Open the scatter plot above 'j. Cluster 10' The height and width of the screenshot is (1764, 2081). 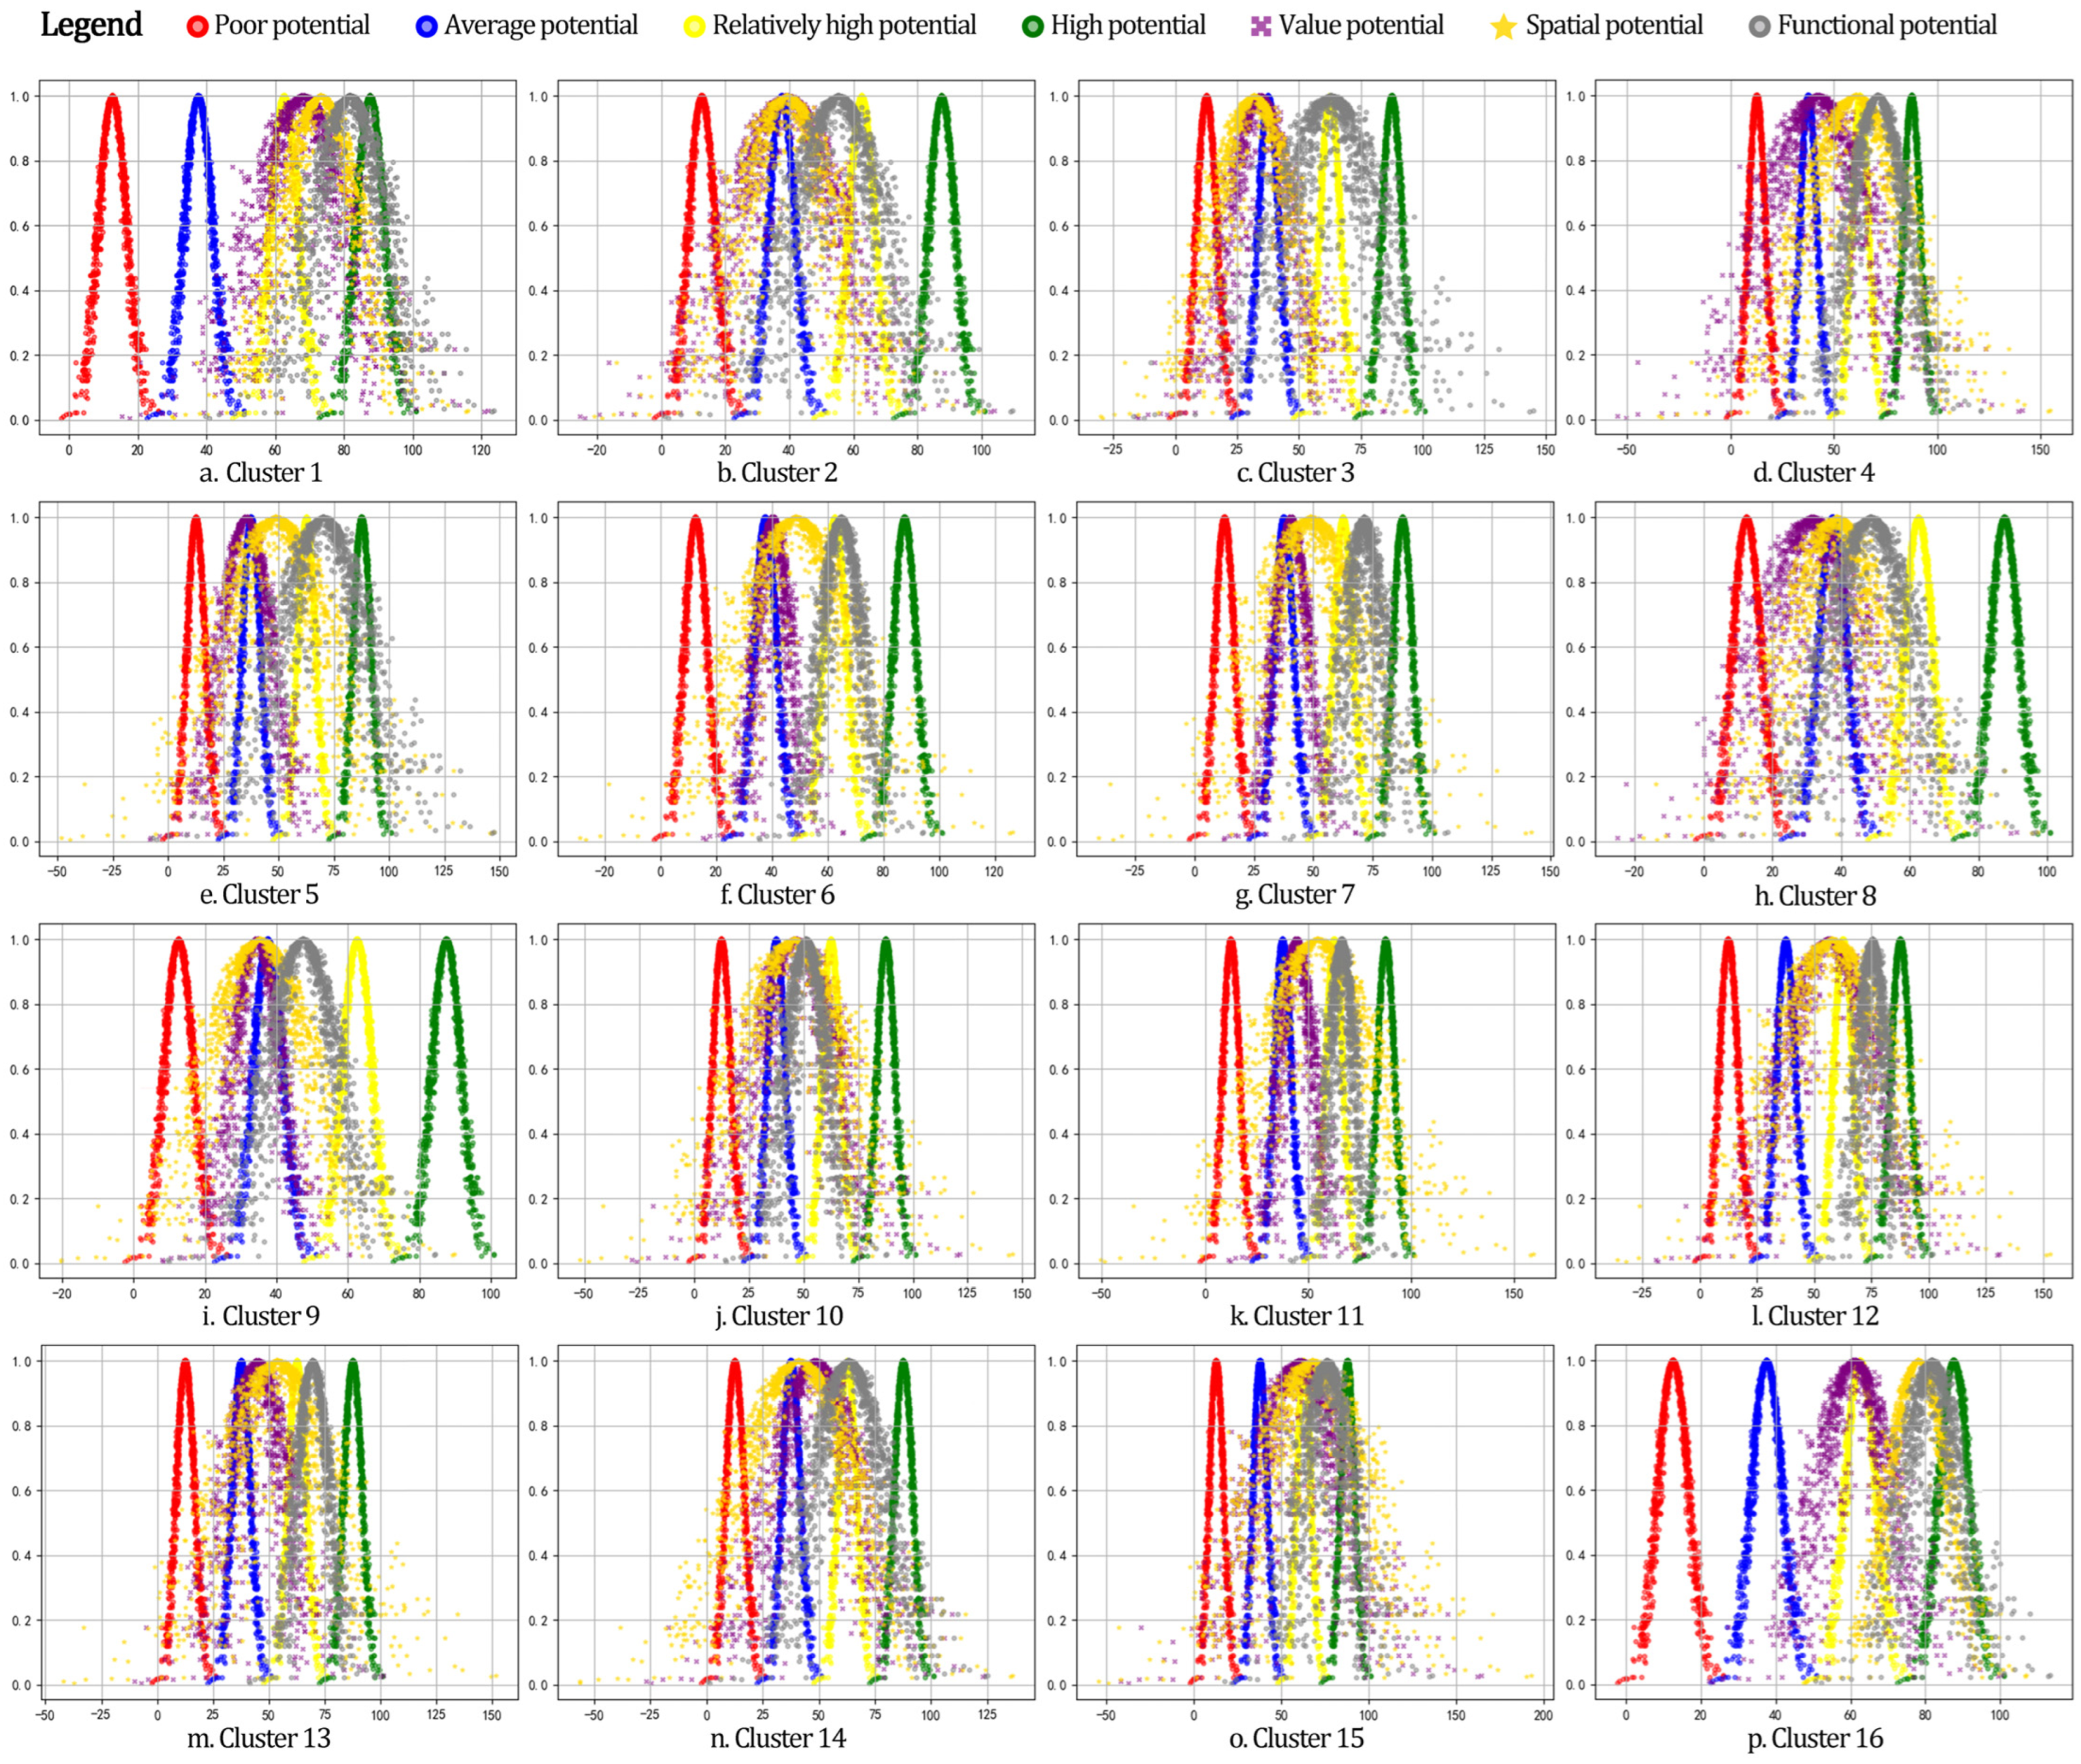coord(796,1100)
